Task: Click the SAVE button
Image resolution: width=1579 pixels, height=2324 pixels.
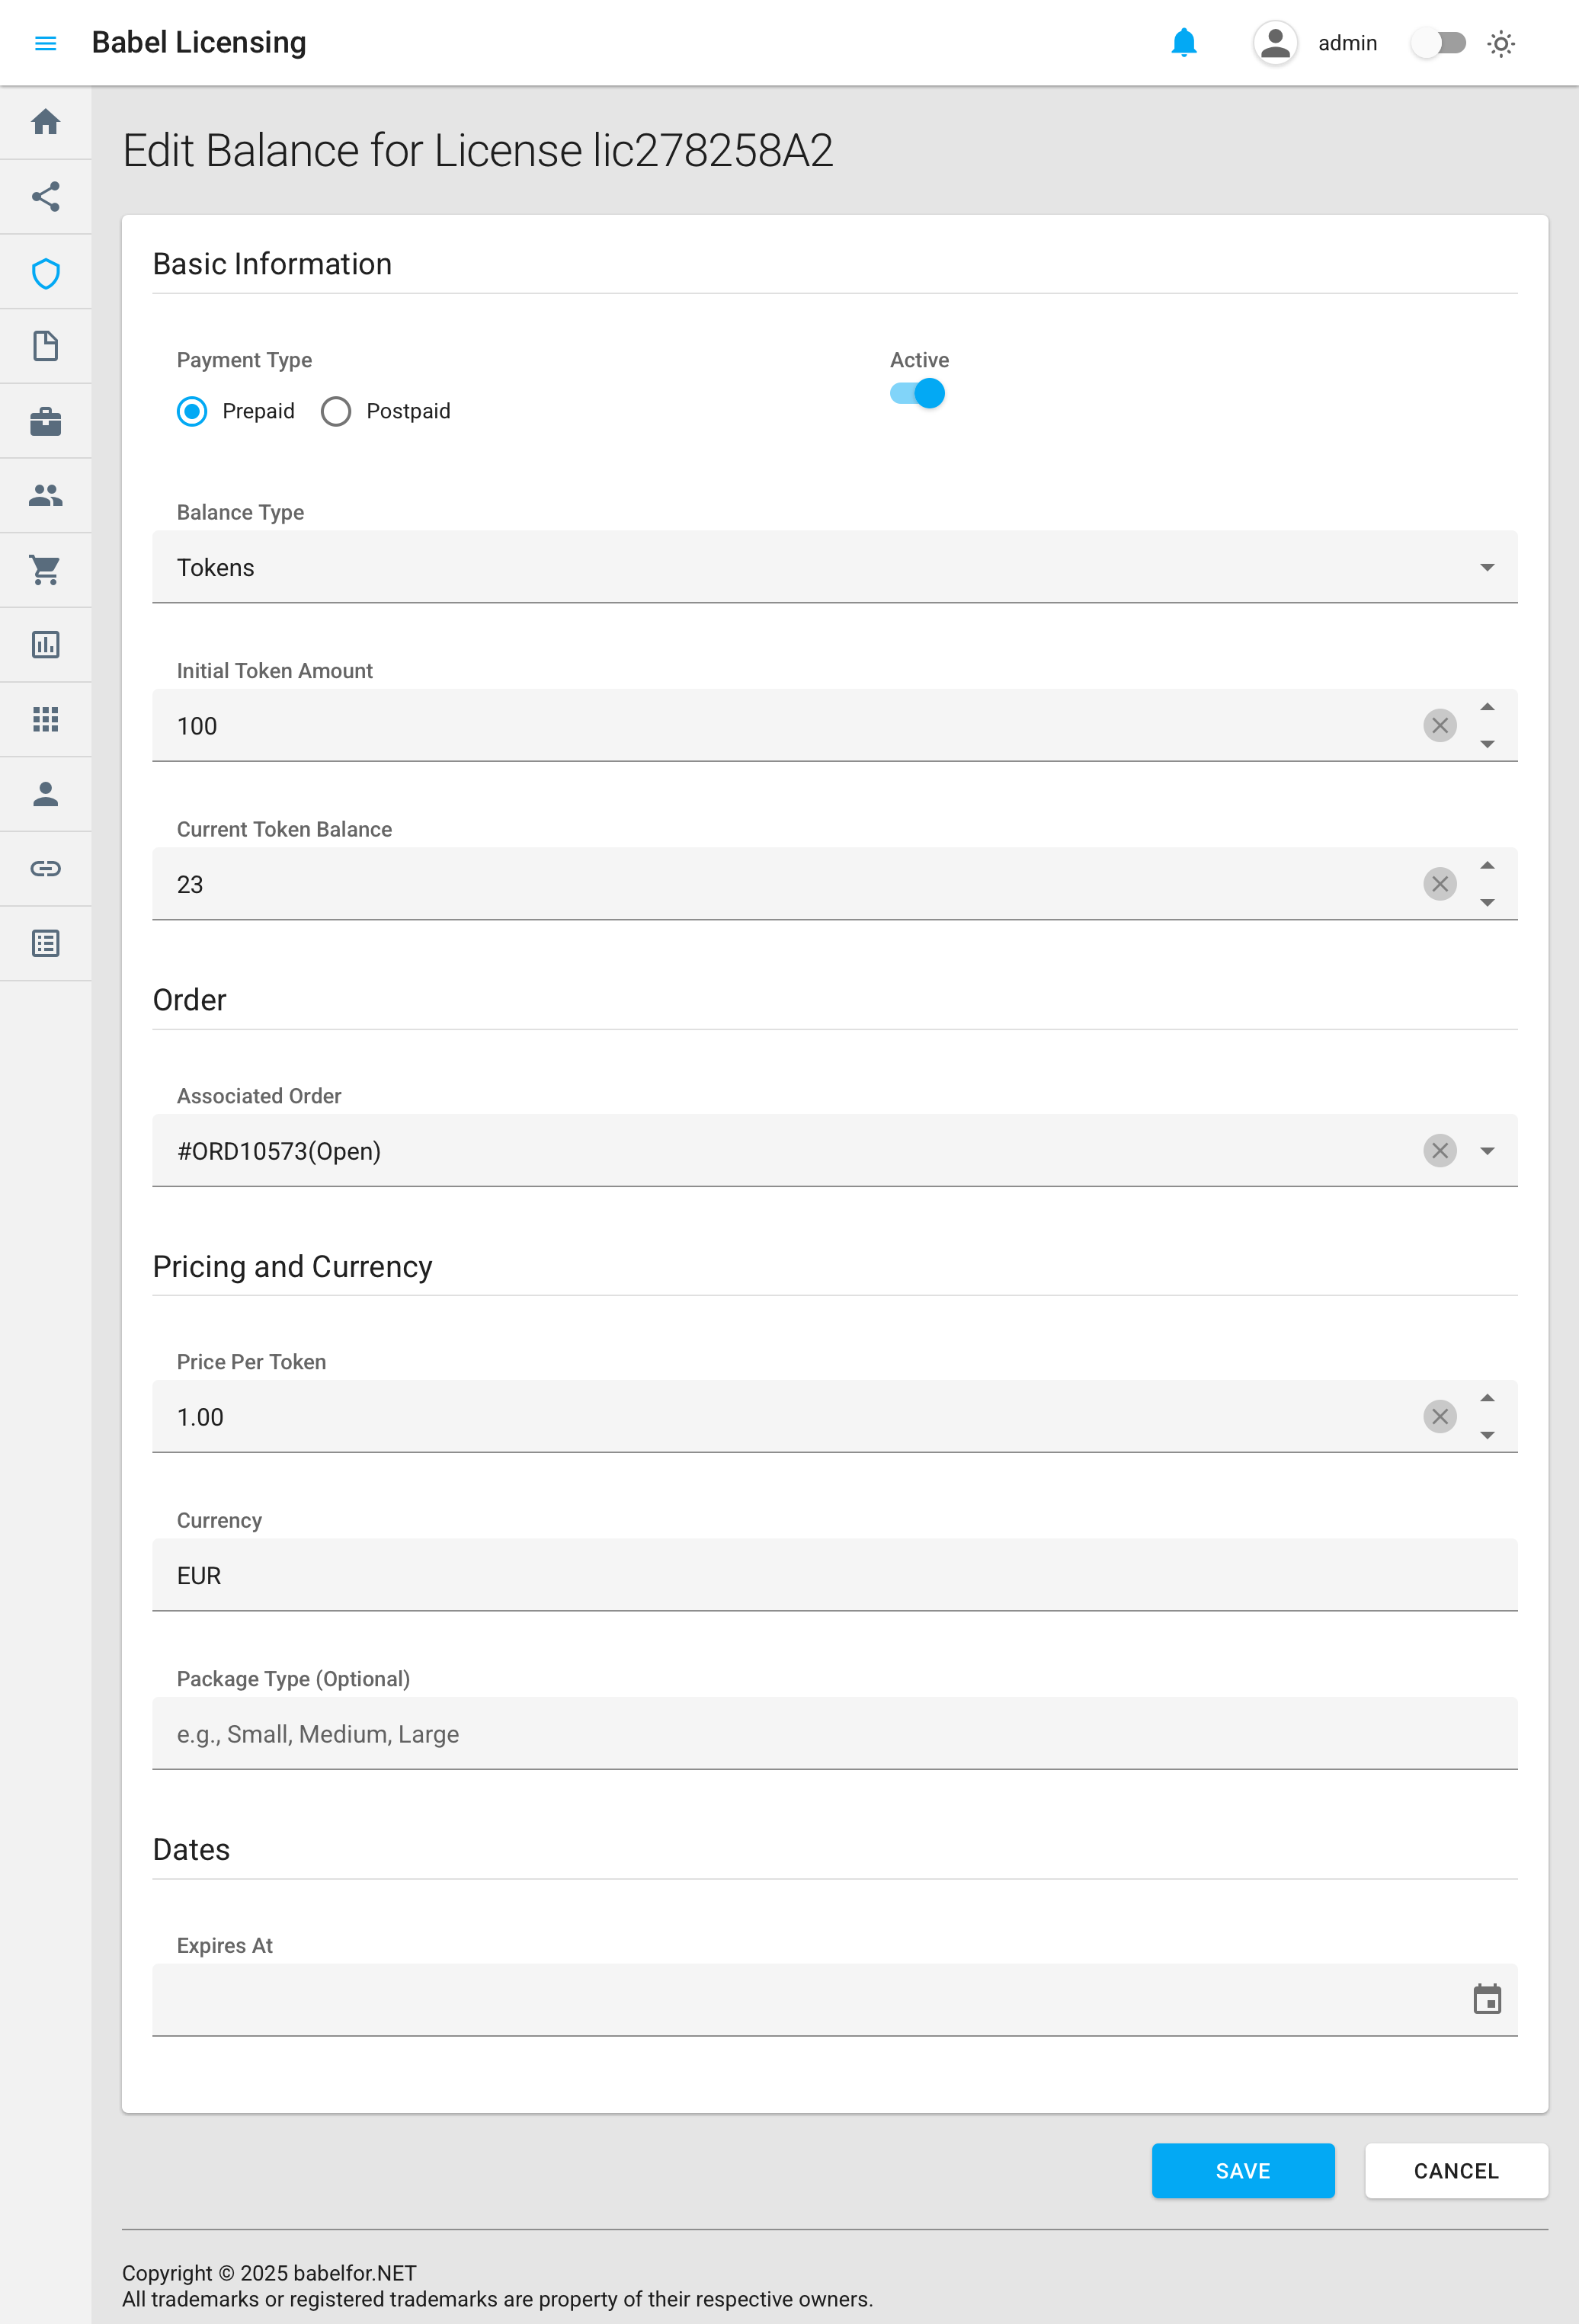Action: (1242, 2170)
